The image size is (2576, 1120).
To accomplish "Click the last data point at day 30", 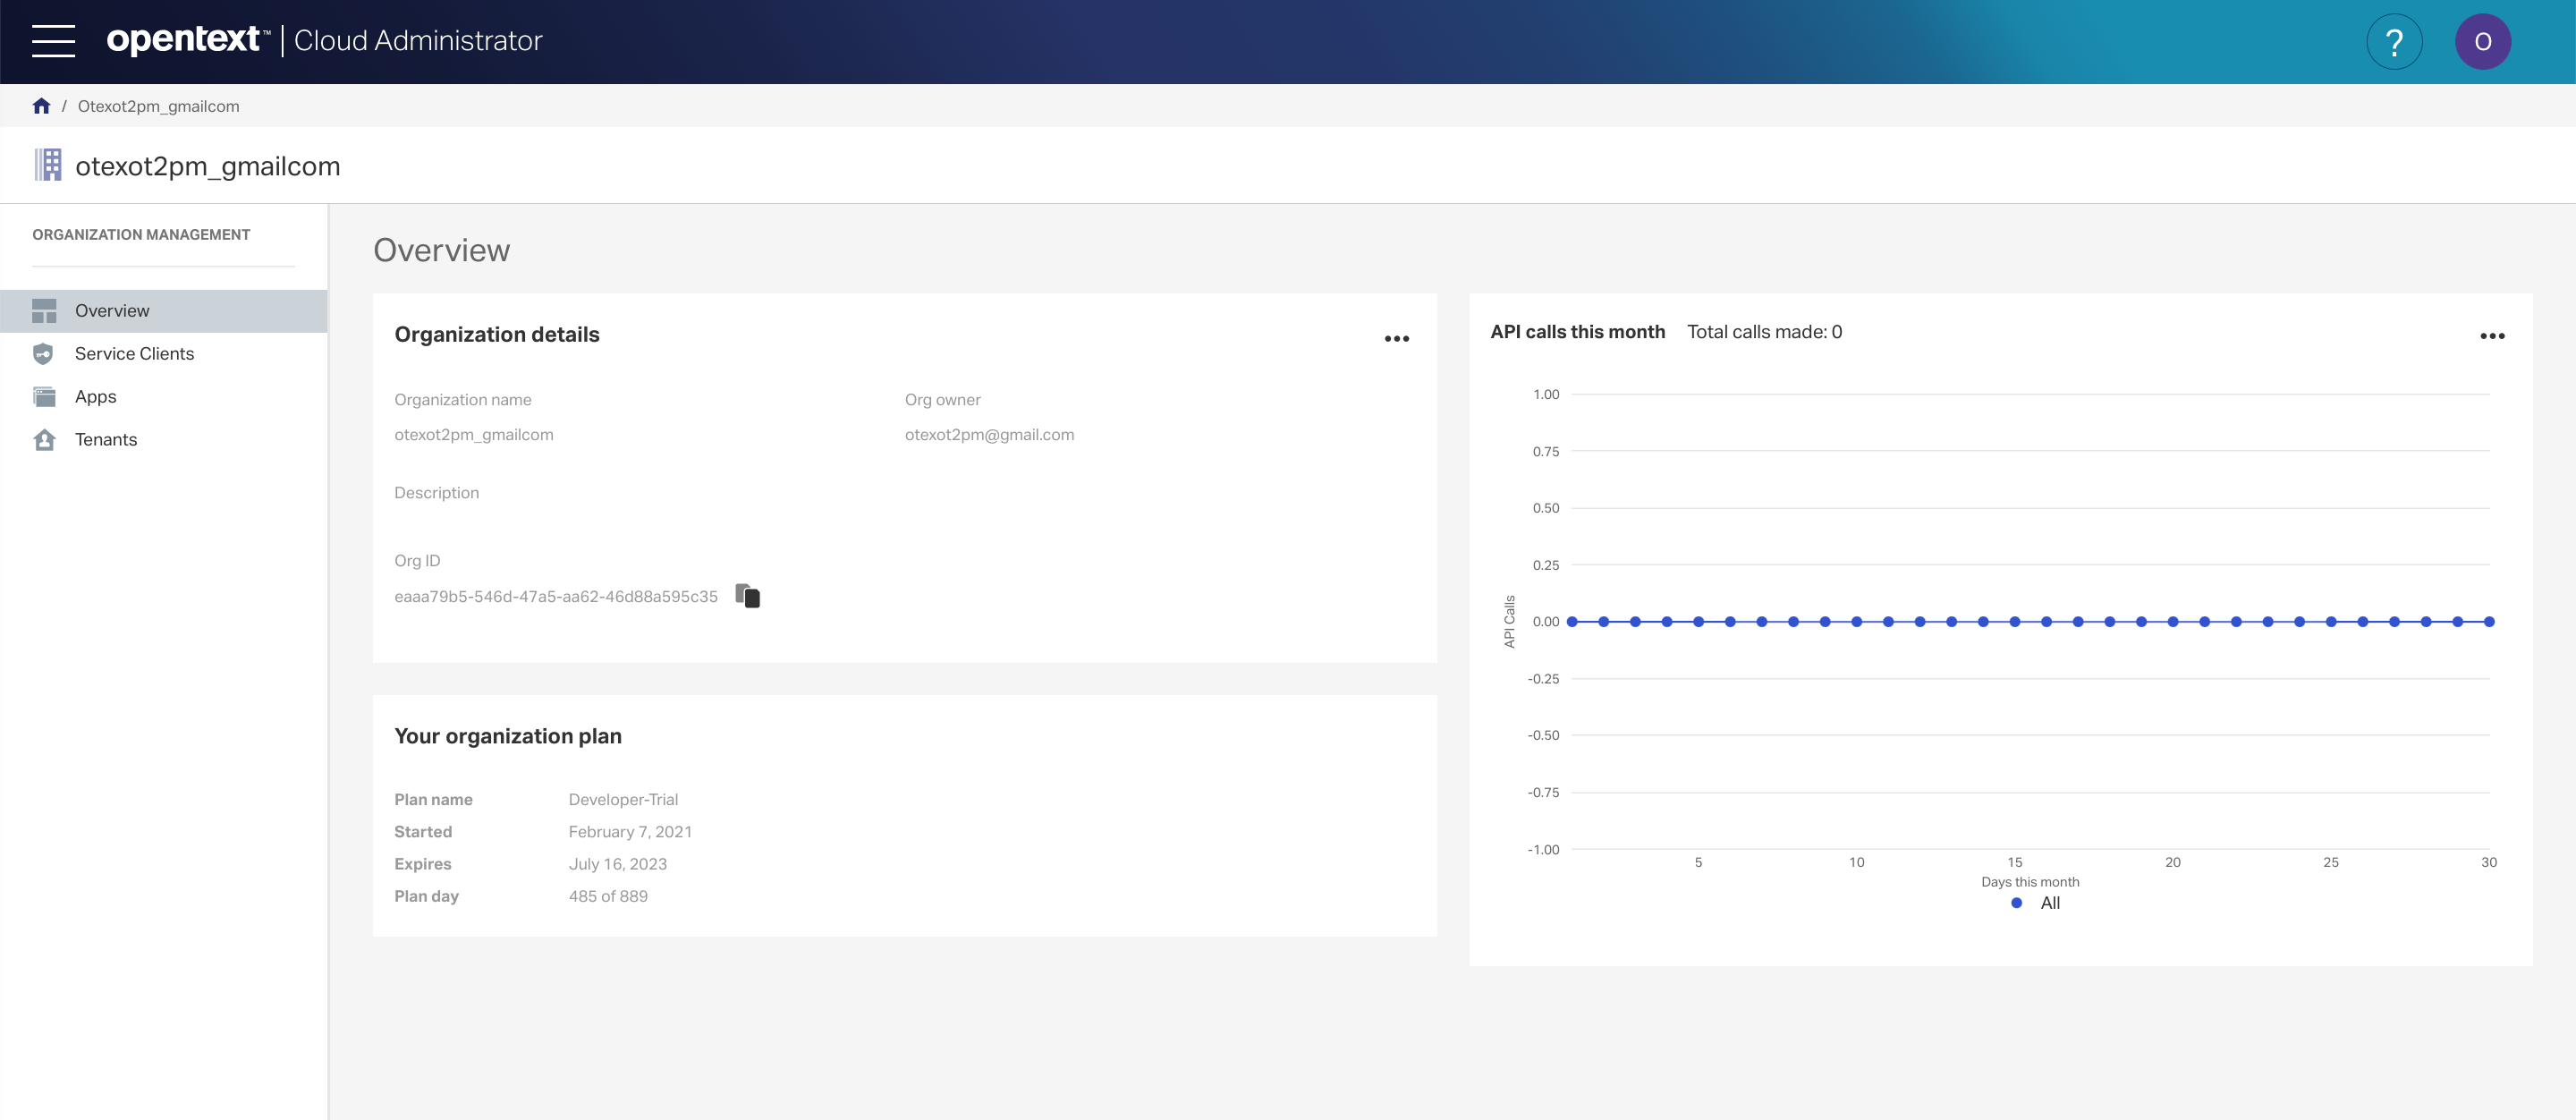I will click(x=2489, y=622).
